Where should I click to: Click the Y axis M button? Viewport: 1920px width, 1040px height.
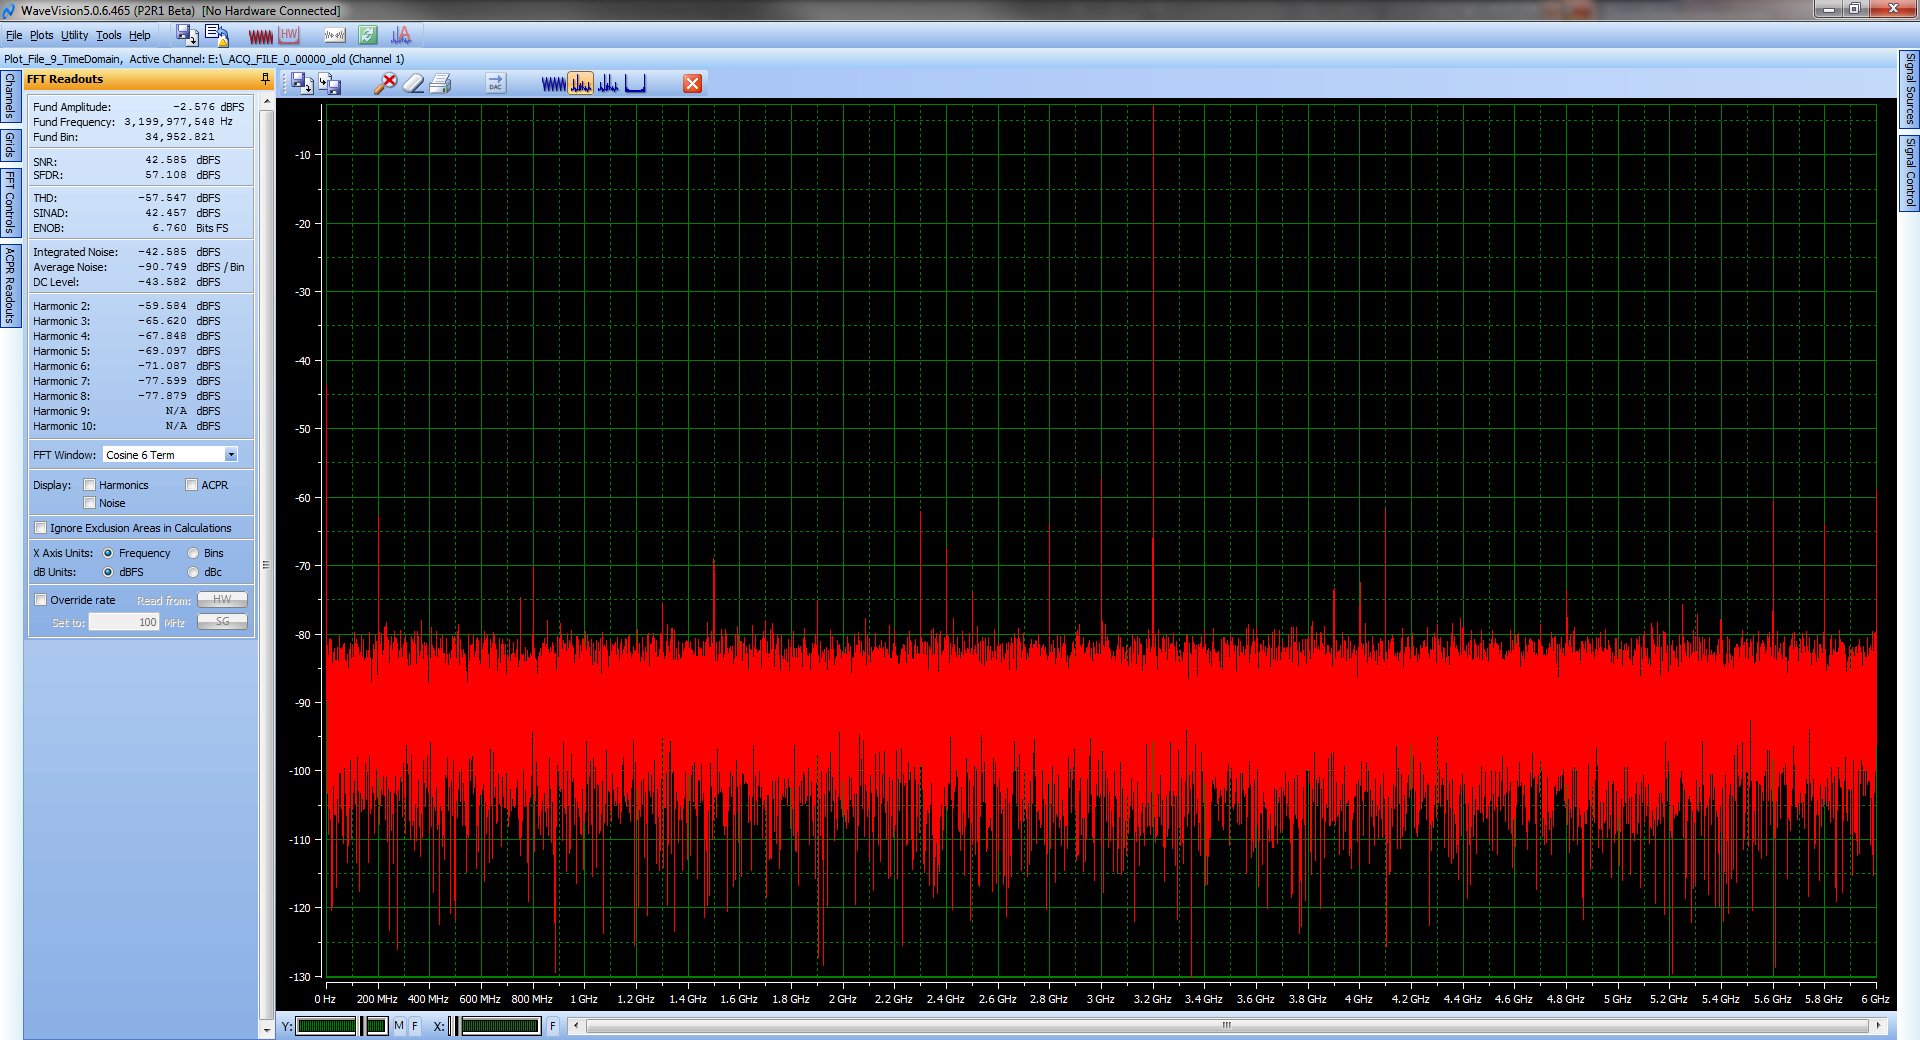pos(399,1026)
